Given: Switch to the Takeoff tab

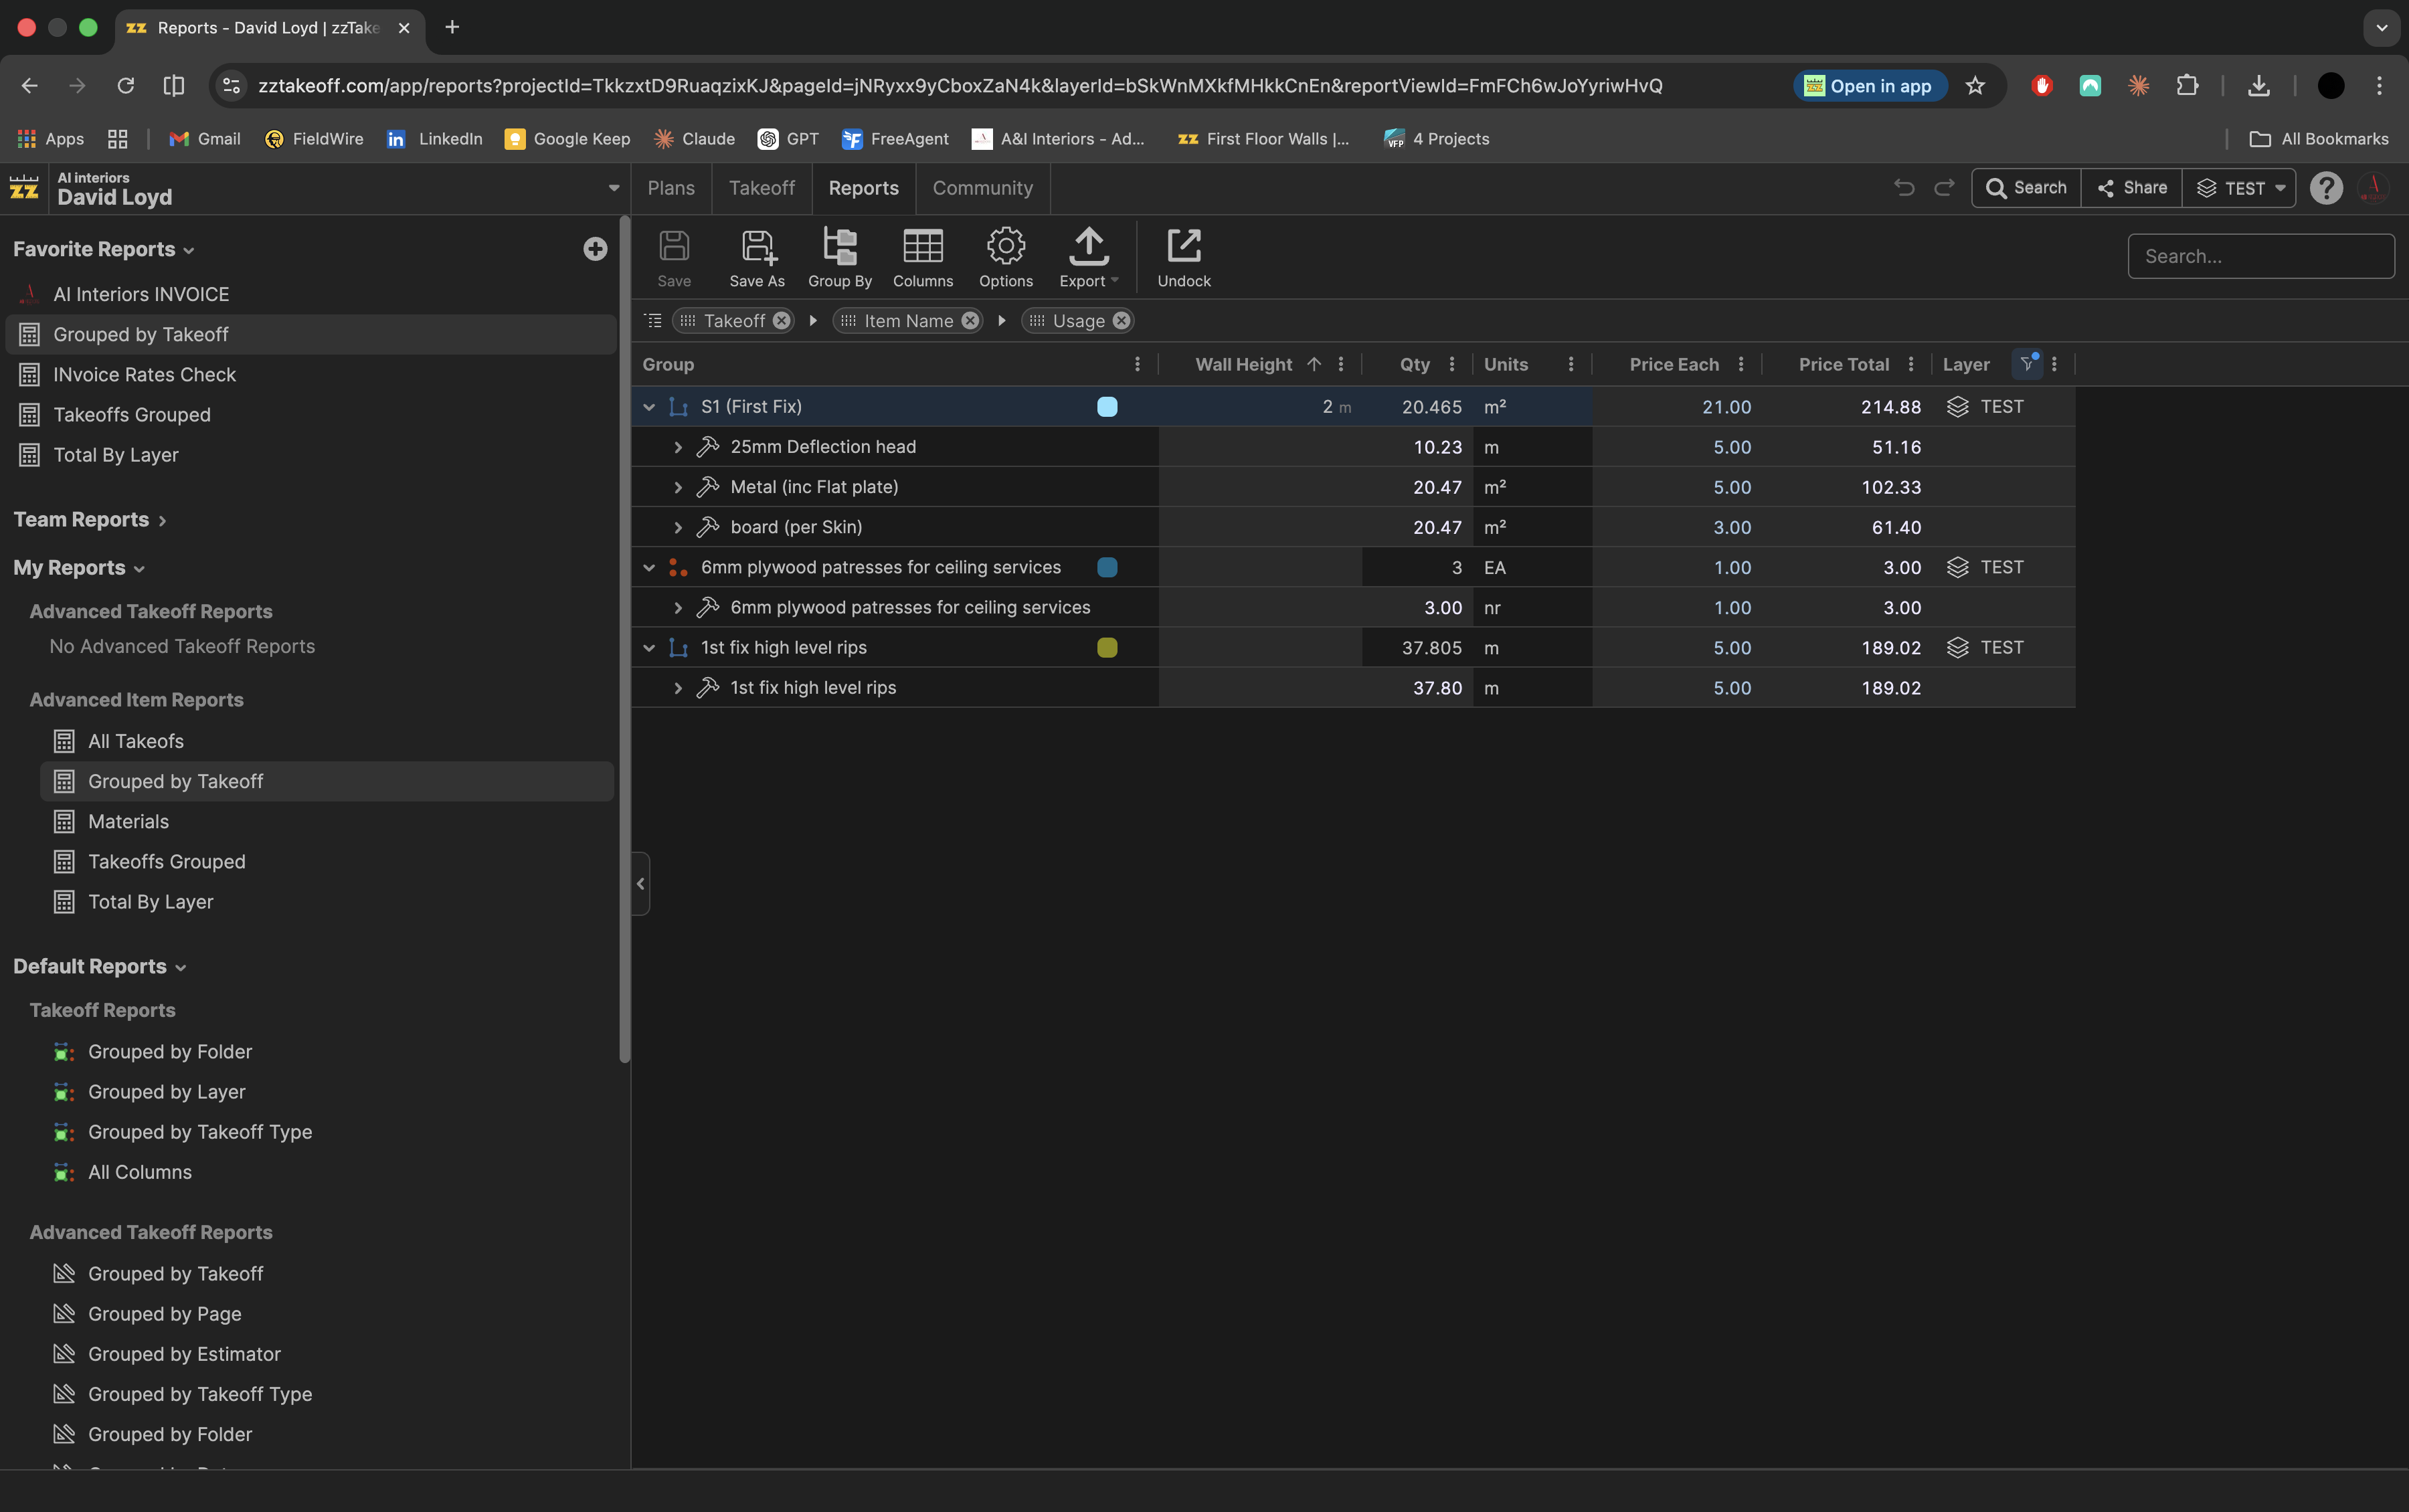Looking at the screenshot, I should (x=761, y=188).
